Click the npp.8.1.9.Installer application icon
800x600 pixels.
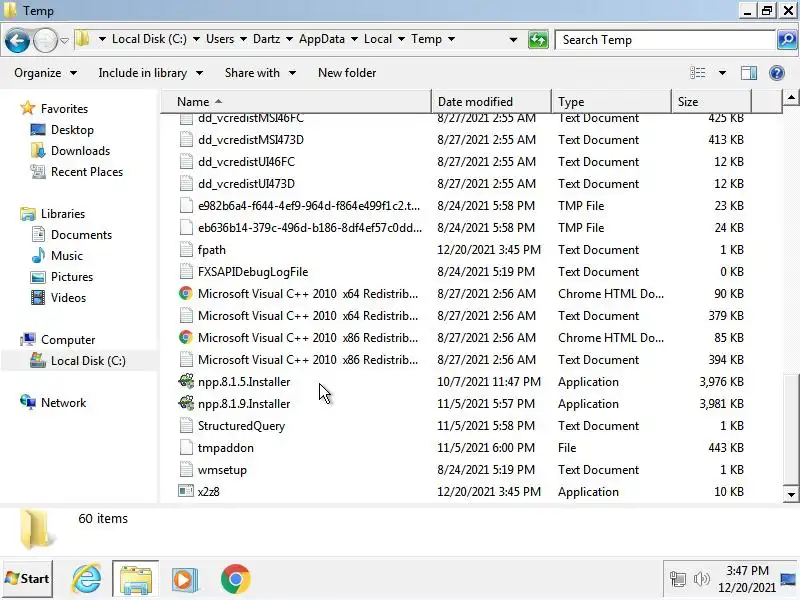[186, 403]
